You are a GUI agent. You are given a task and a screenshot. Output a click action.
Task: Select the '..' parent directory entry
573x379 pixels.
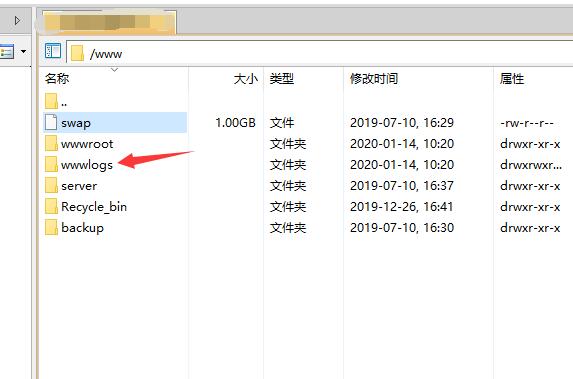64,104
